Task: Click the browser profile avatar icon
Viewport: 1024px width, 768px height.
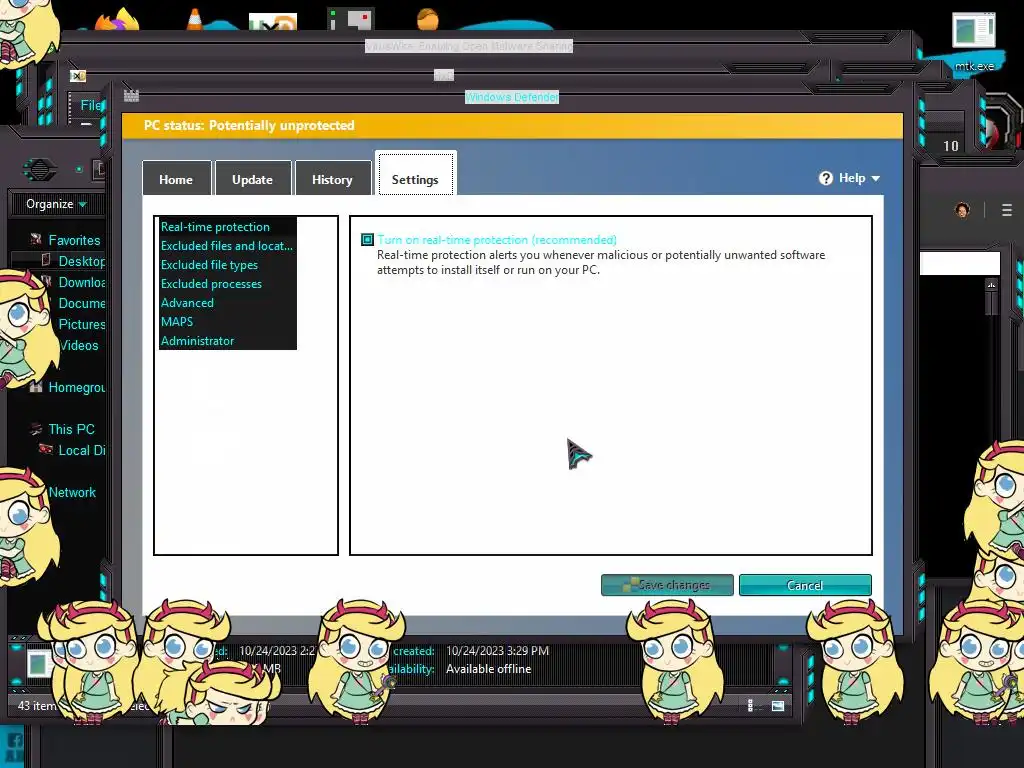Action: pyautogui.click(x=962, y=210)
